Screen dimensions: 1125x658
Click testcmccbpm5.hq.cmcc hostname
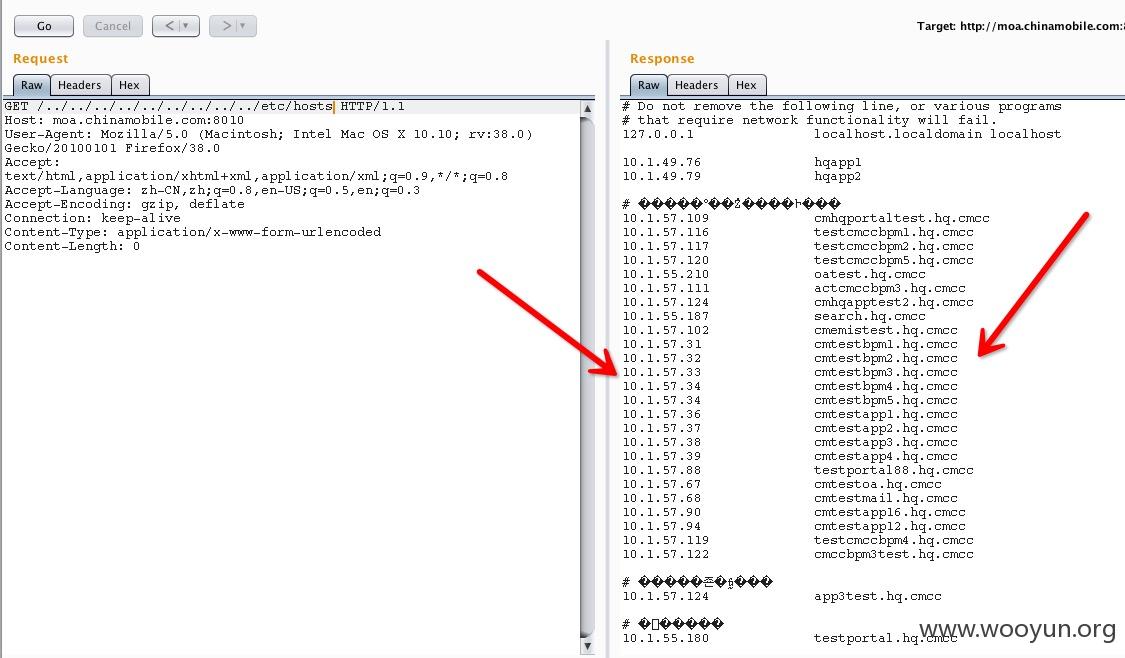pyautogui.click(x=894, y=260)
